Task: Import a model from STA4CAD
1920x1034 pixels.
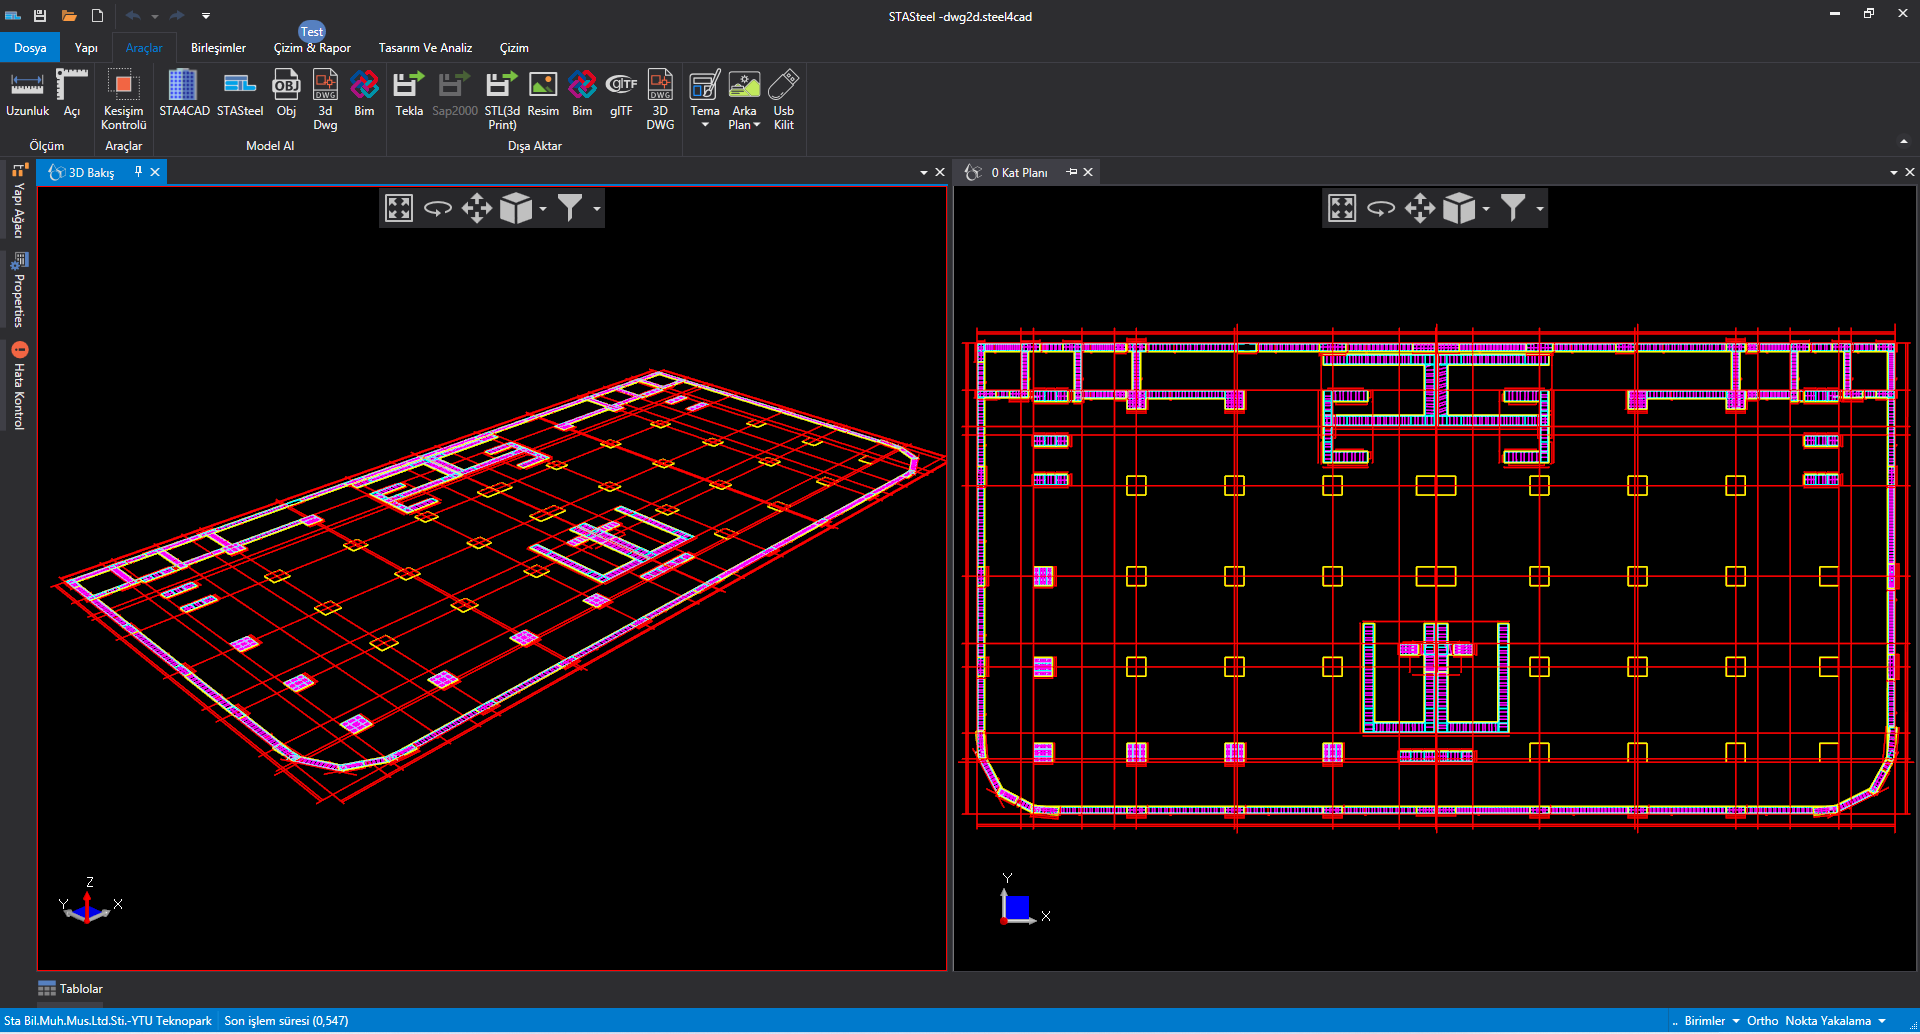Action: (x=184, y=95)
